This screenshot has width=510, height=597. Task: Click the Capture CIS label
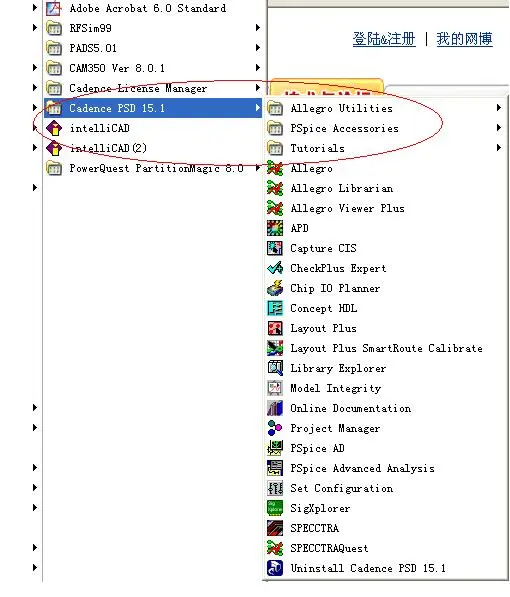coord(323,248)
